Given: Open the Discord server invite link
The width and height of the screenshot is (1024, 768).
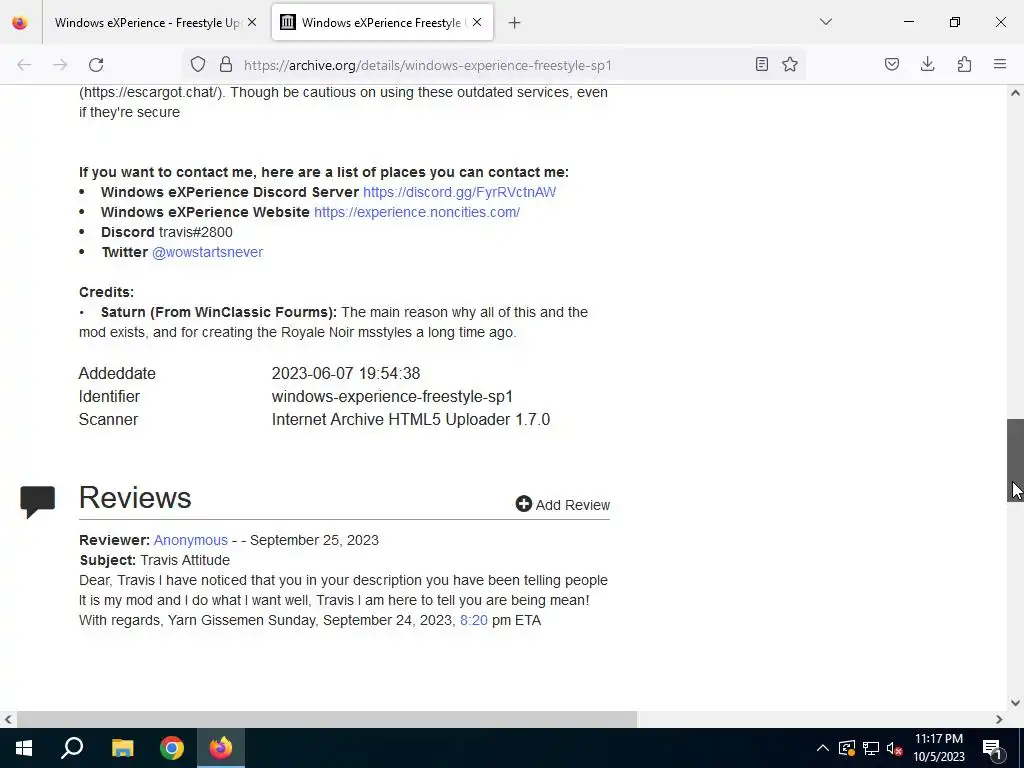Looking at the screenshot, I should (x=459, y=192).
